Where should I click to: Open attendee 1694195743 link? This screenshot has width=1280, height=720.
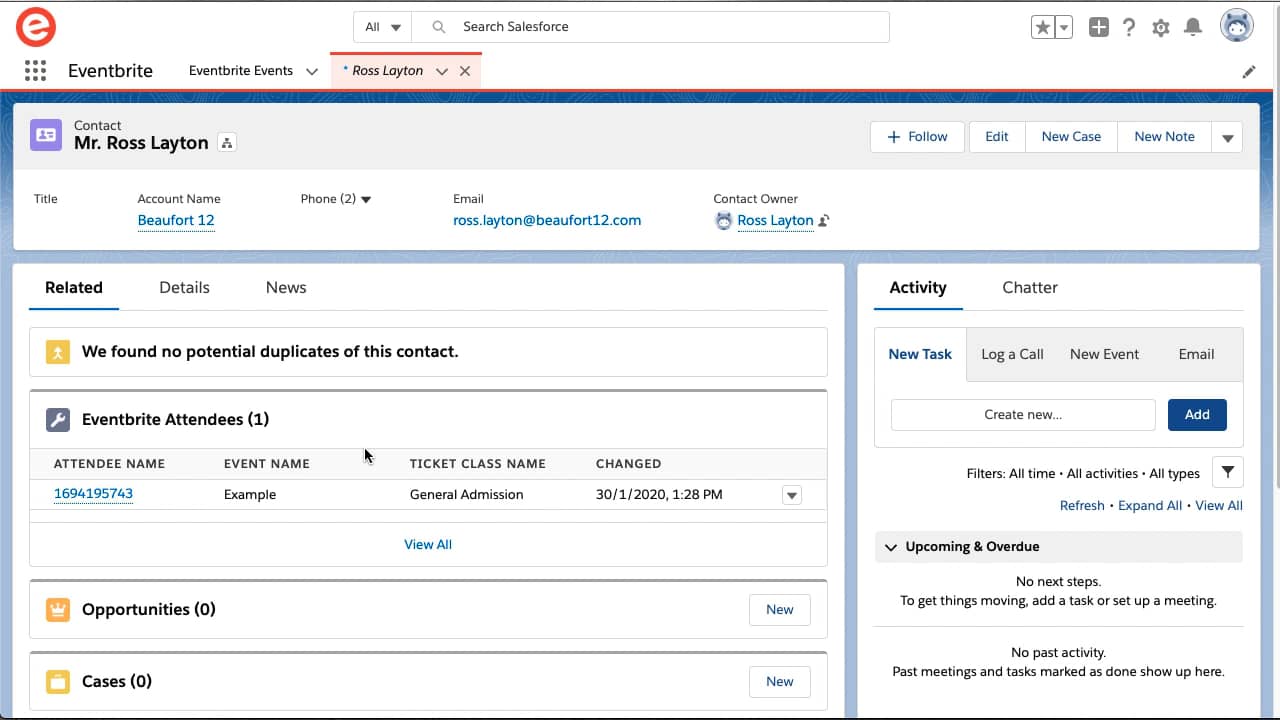pyautogui.click(x=93, y=494)
